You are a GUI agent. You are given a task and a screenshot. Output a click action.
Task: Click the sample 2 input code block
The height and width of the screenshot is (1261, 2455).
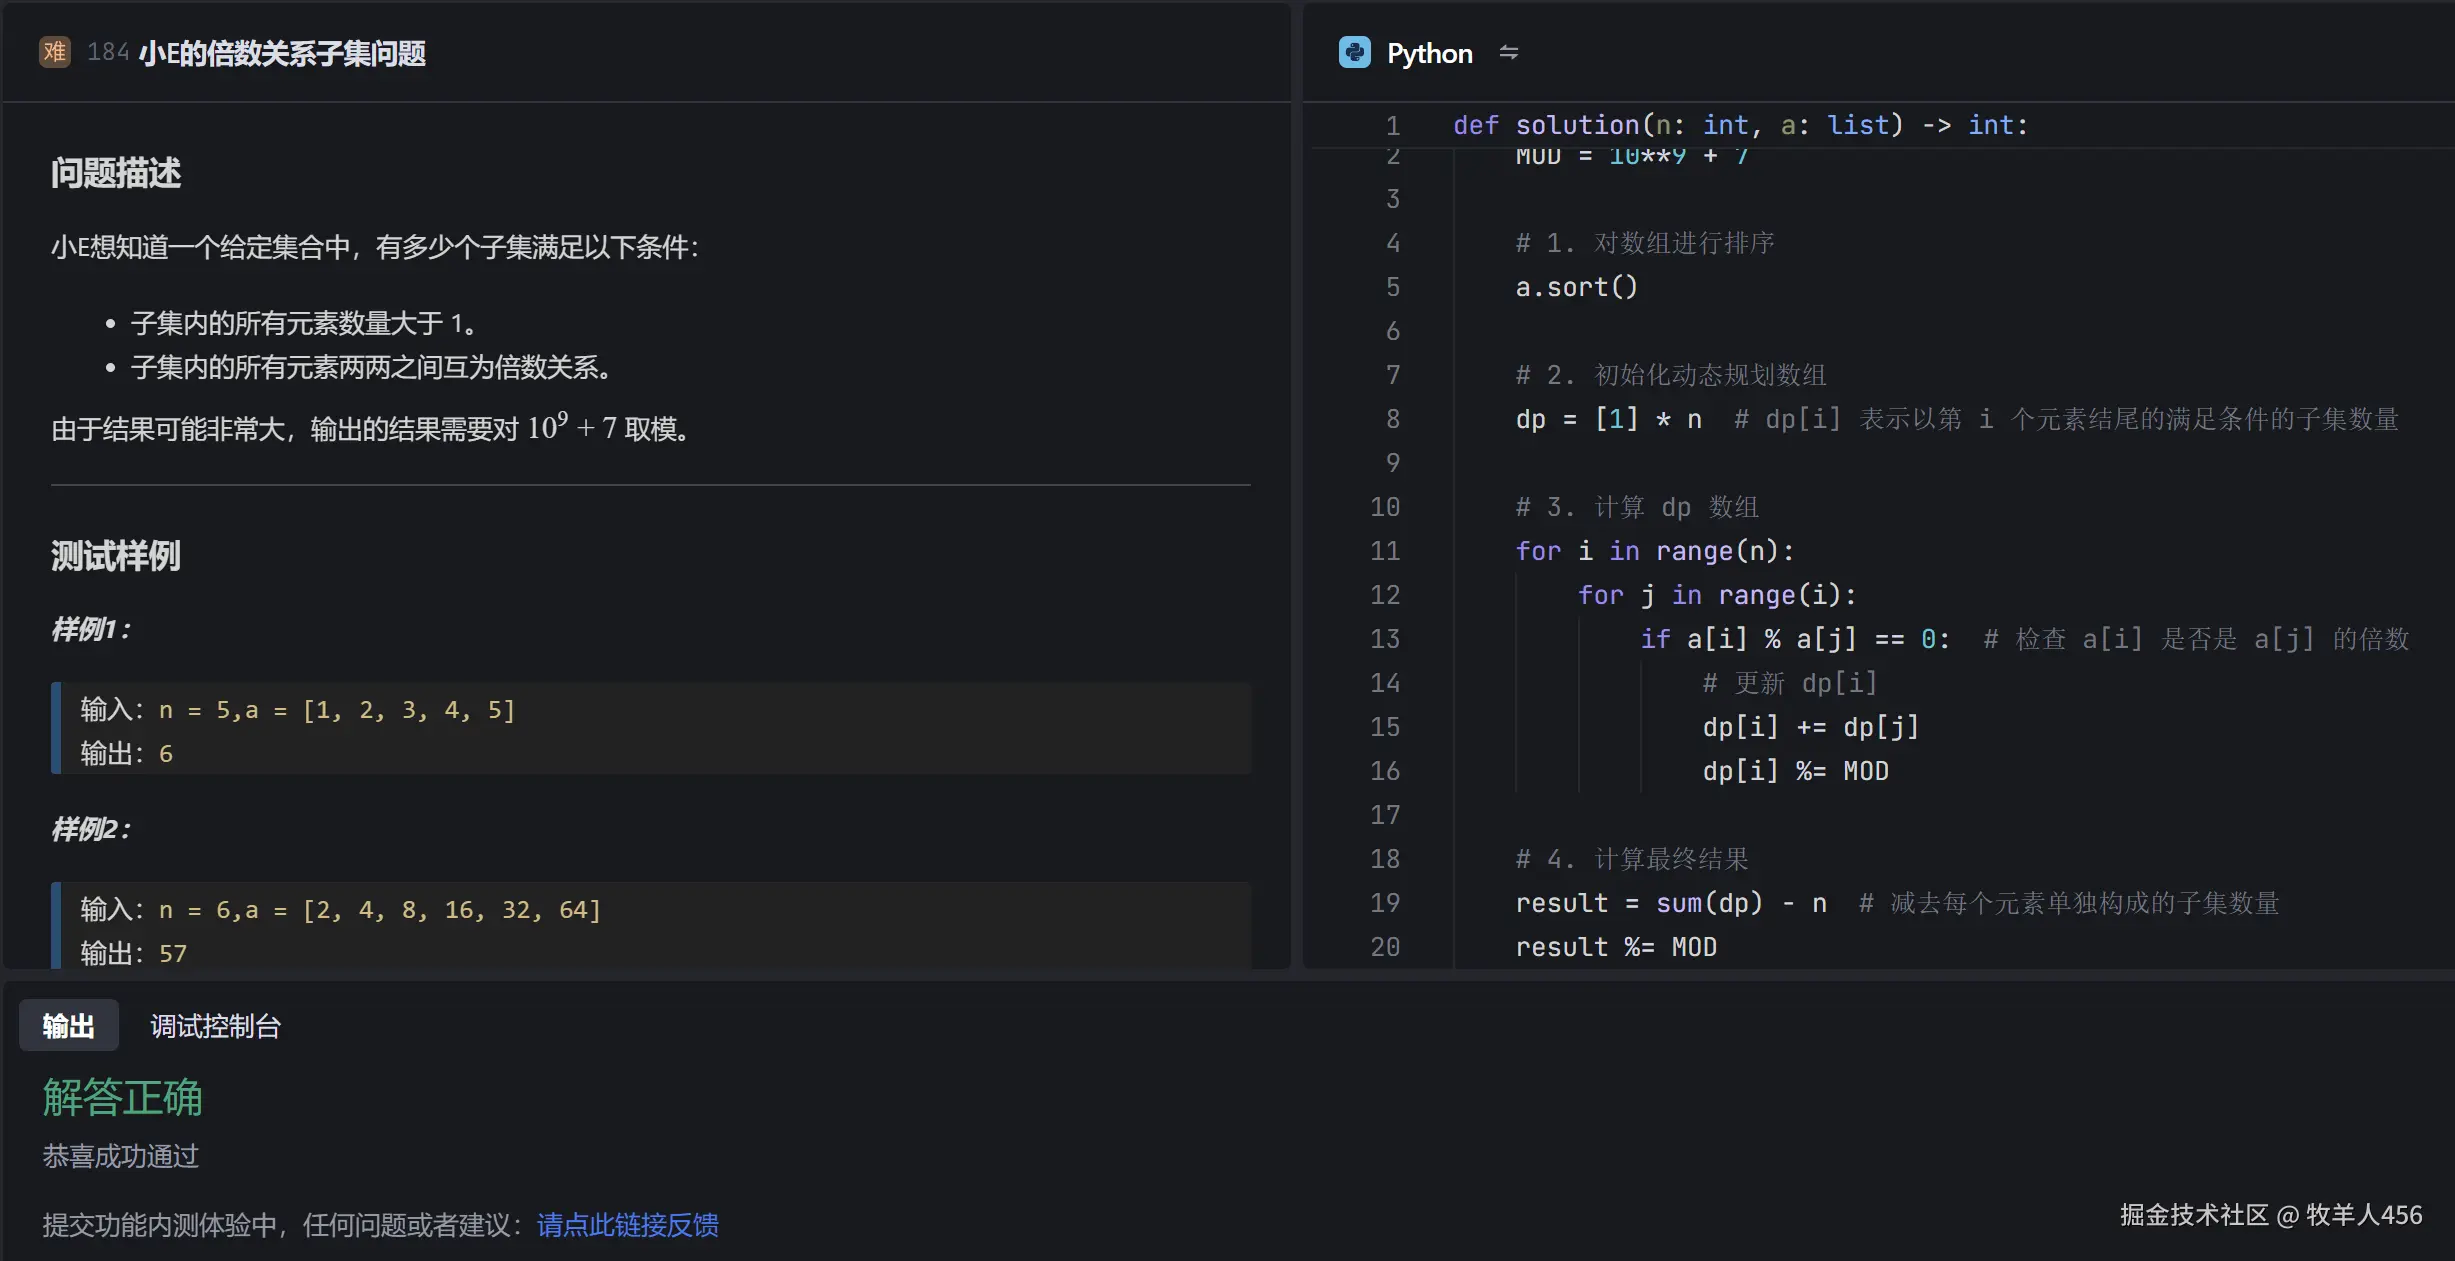tap(340, 910)
